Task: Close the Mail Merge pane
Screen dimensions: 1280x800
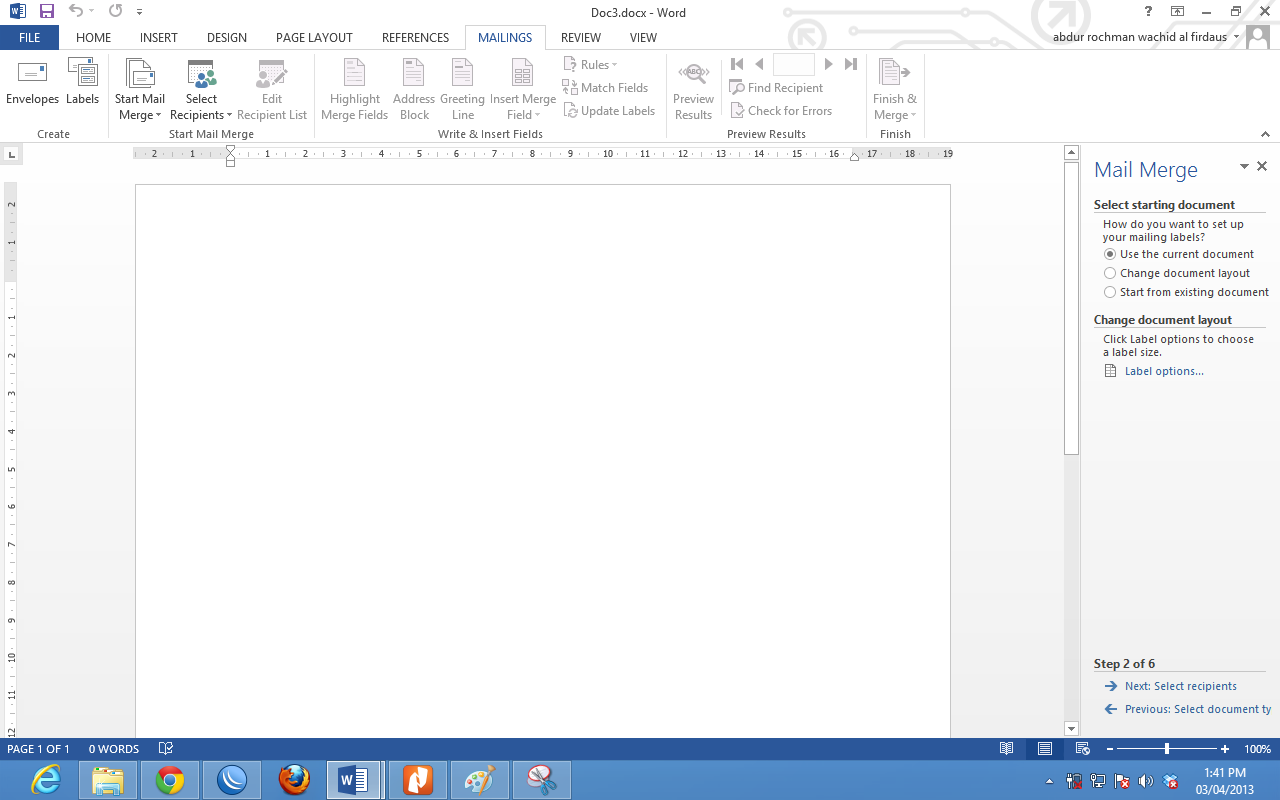Action: coord(1262,167)
